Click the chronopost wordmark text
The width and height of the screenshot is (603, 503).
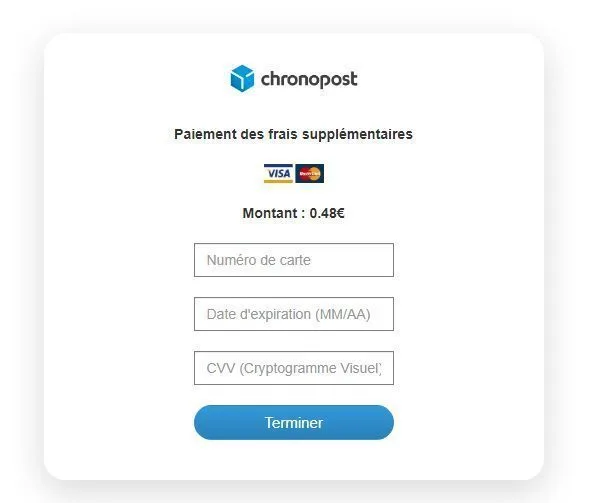click(x=308, y=79)
